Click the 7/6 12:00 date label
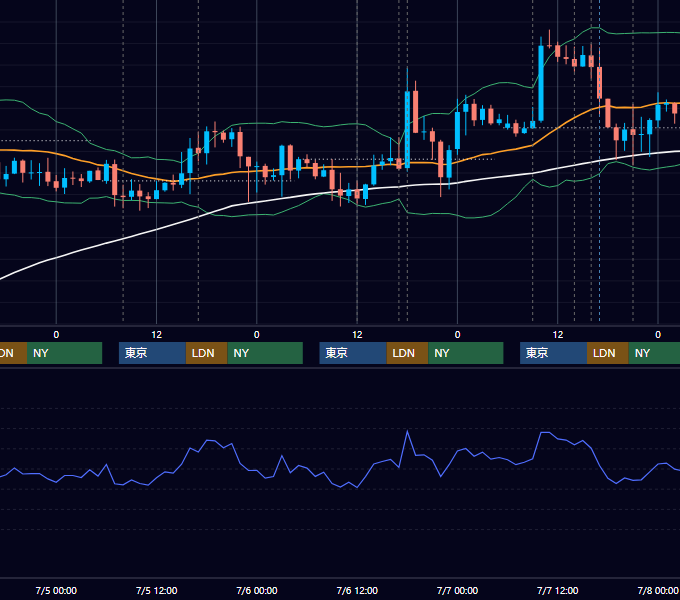This screenshot has width=680, height=600. click(x=357, y=590)
